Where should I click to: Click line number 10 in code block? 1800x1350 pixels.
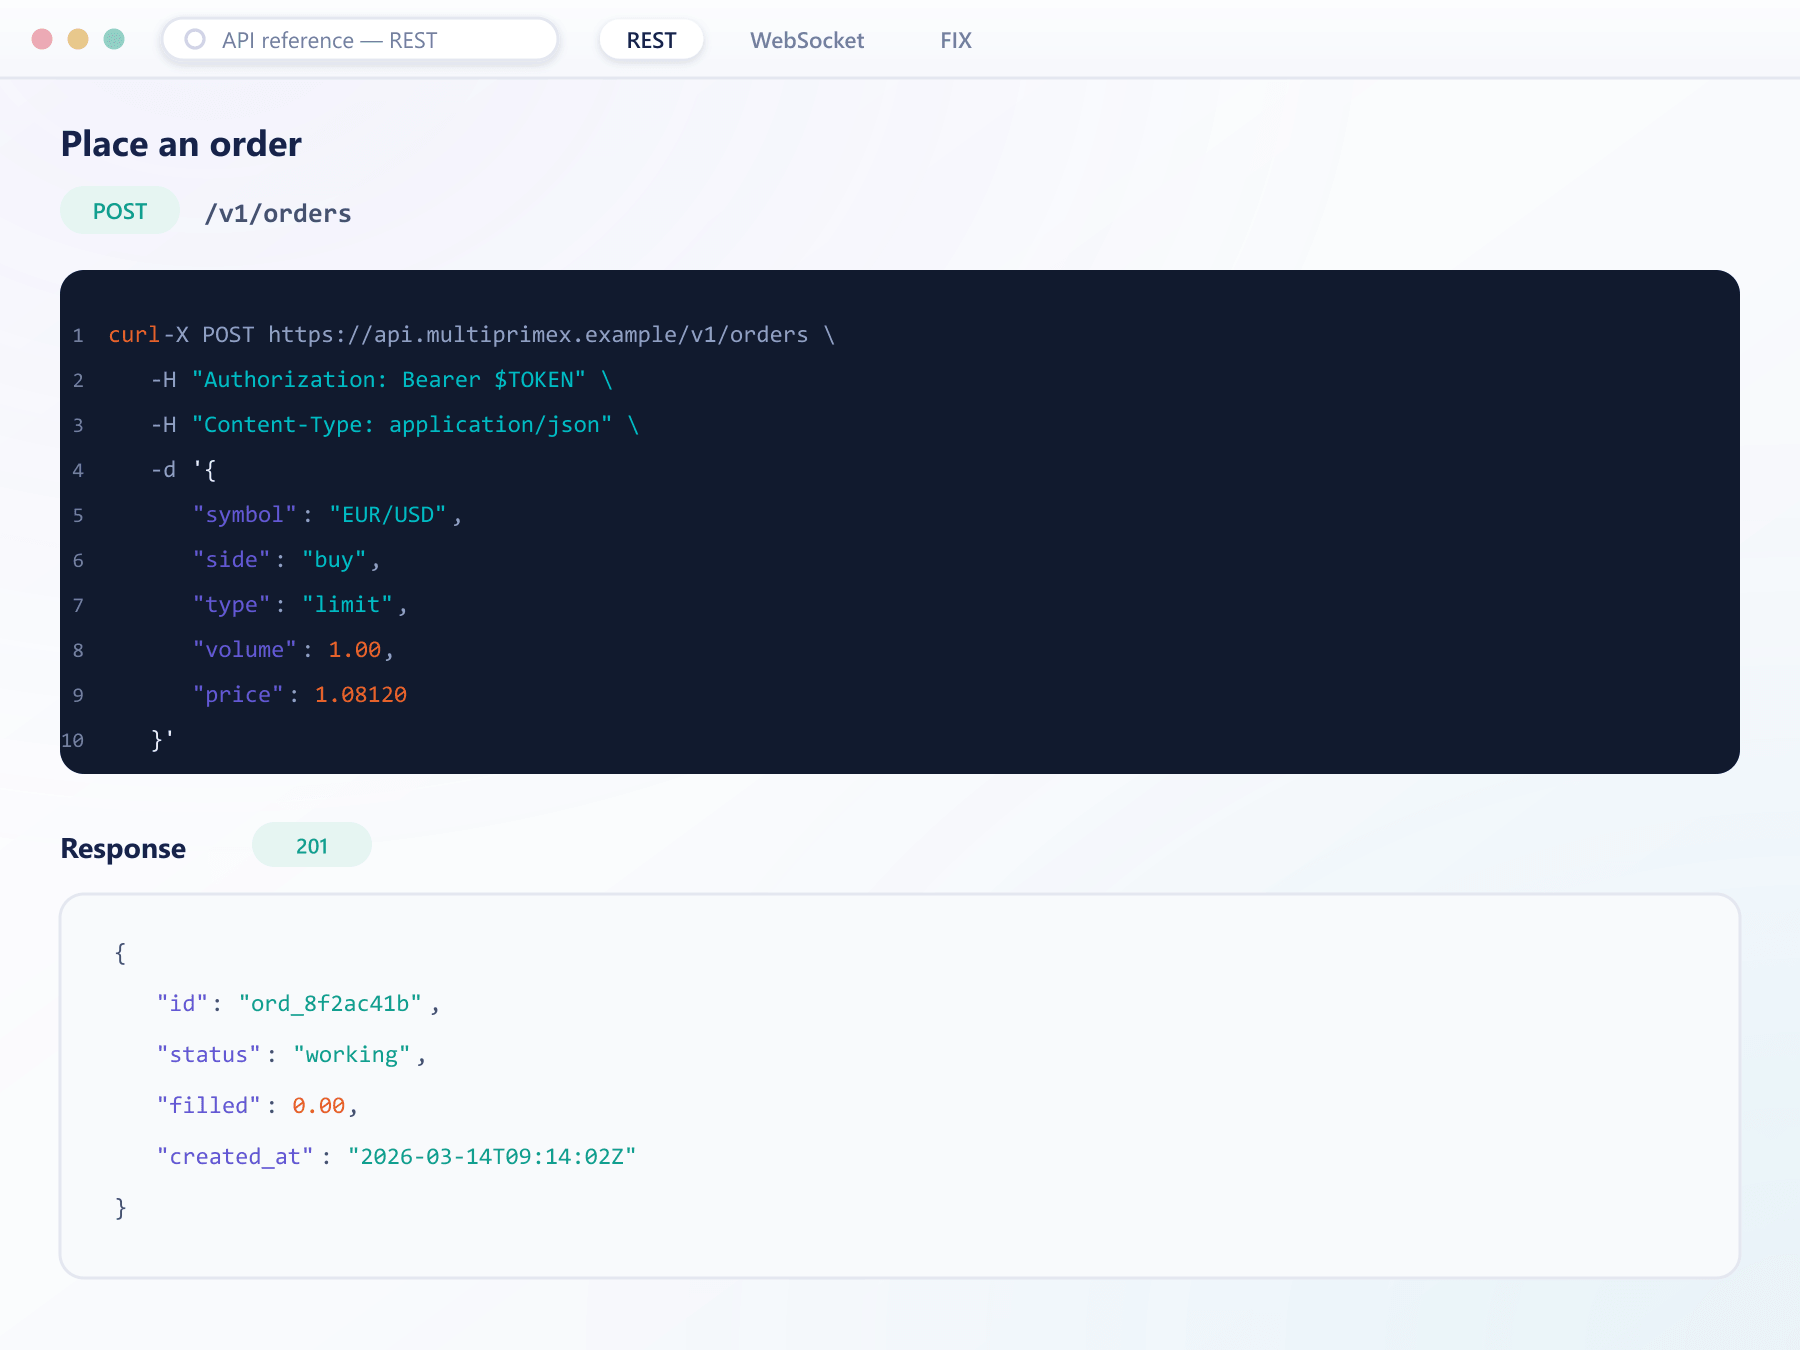pyautogui.click(x=73, y=741)
